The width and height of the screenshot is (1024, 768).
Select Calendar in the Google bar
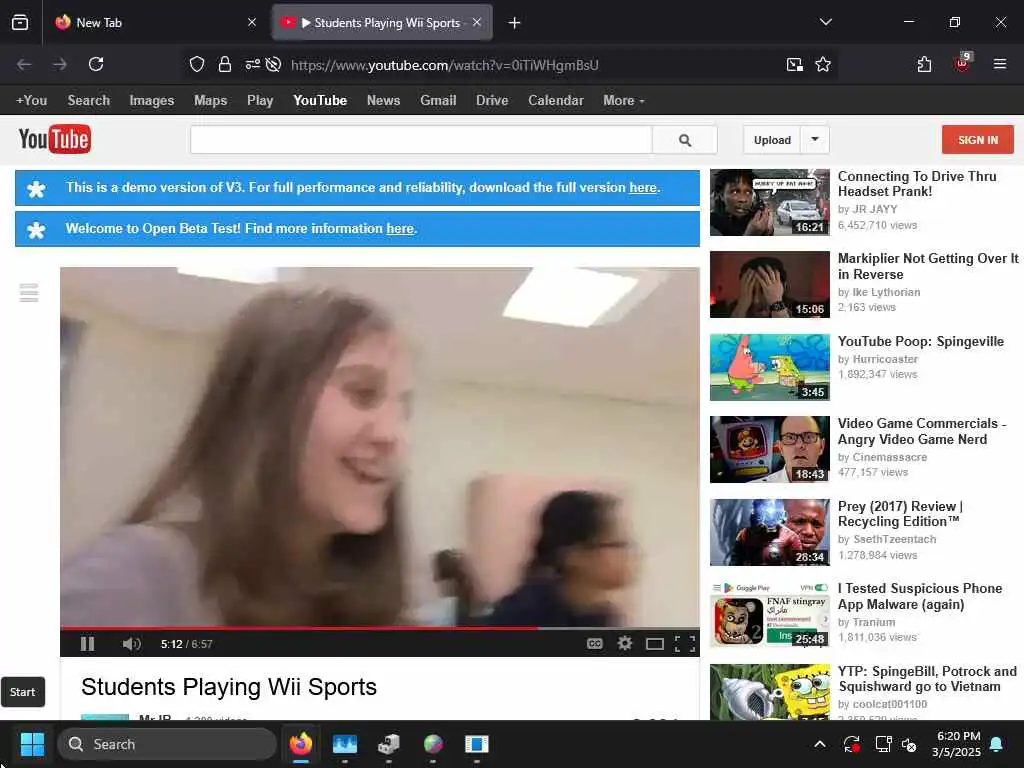[556, 101]
